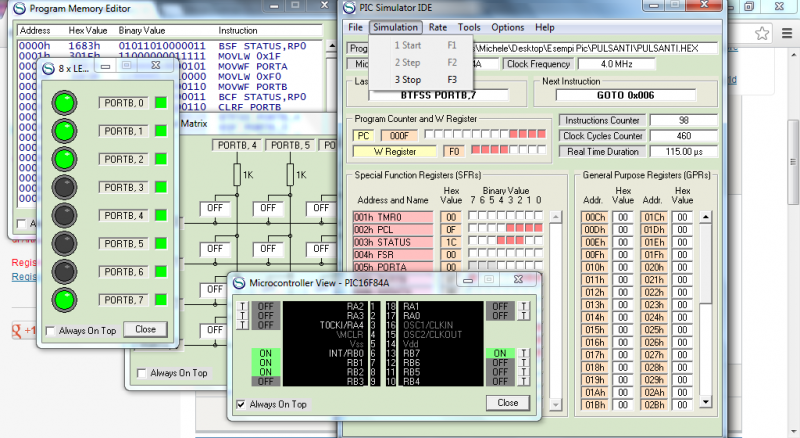Image resolution: width=800 pixels, height=438 pixels.
Task: Select the 002h PCL register row
Action: 393,230
